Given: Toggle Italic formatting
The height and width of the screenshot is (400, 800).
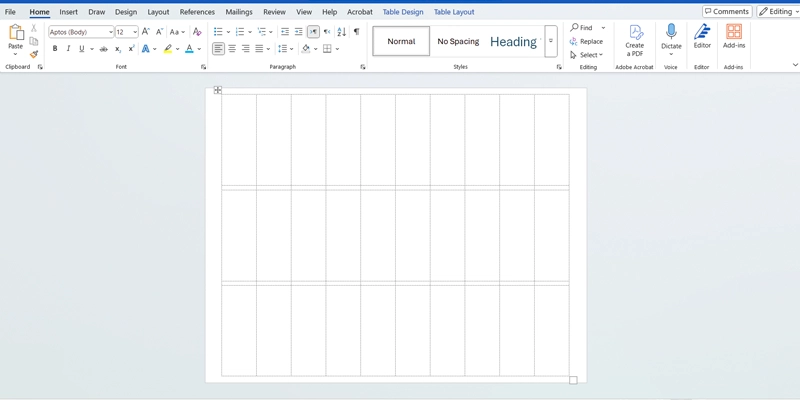Looking at the screenshot, I should click(x=68, y=49).
